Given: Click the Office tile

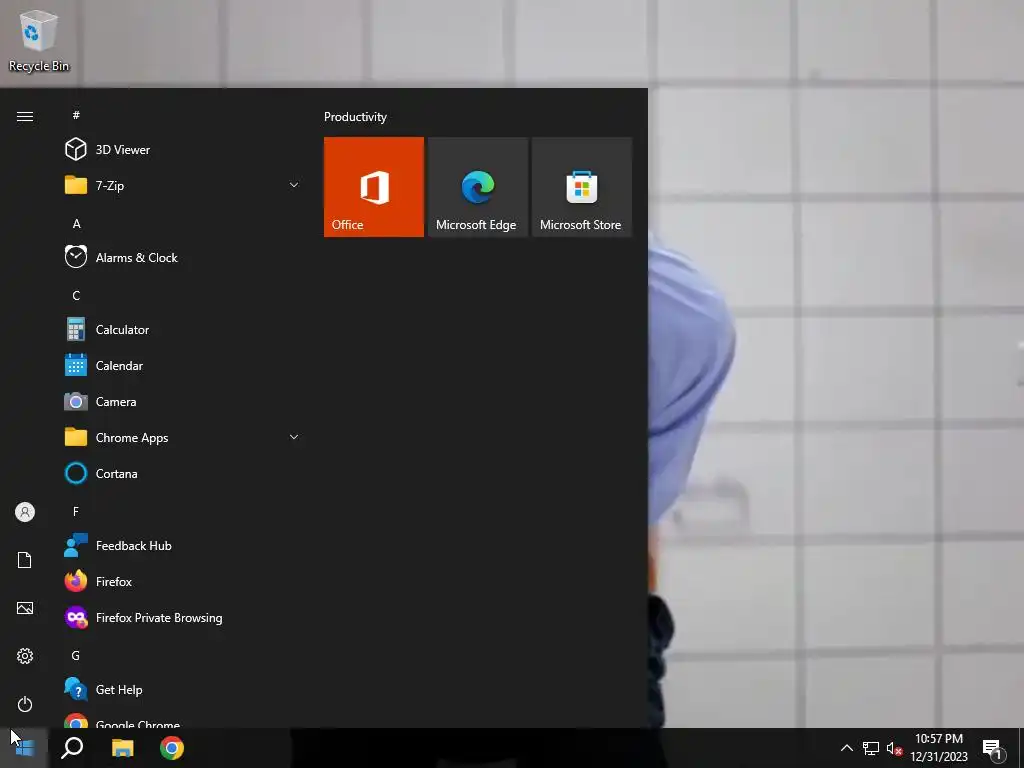Looking at the screenshot, I should coord(374,187).
